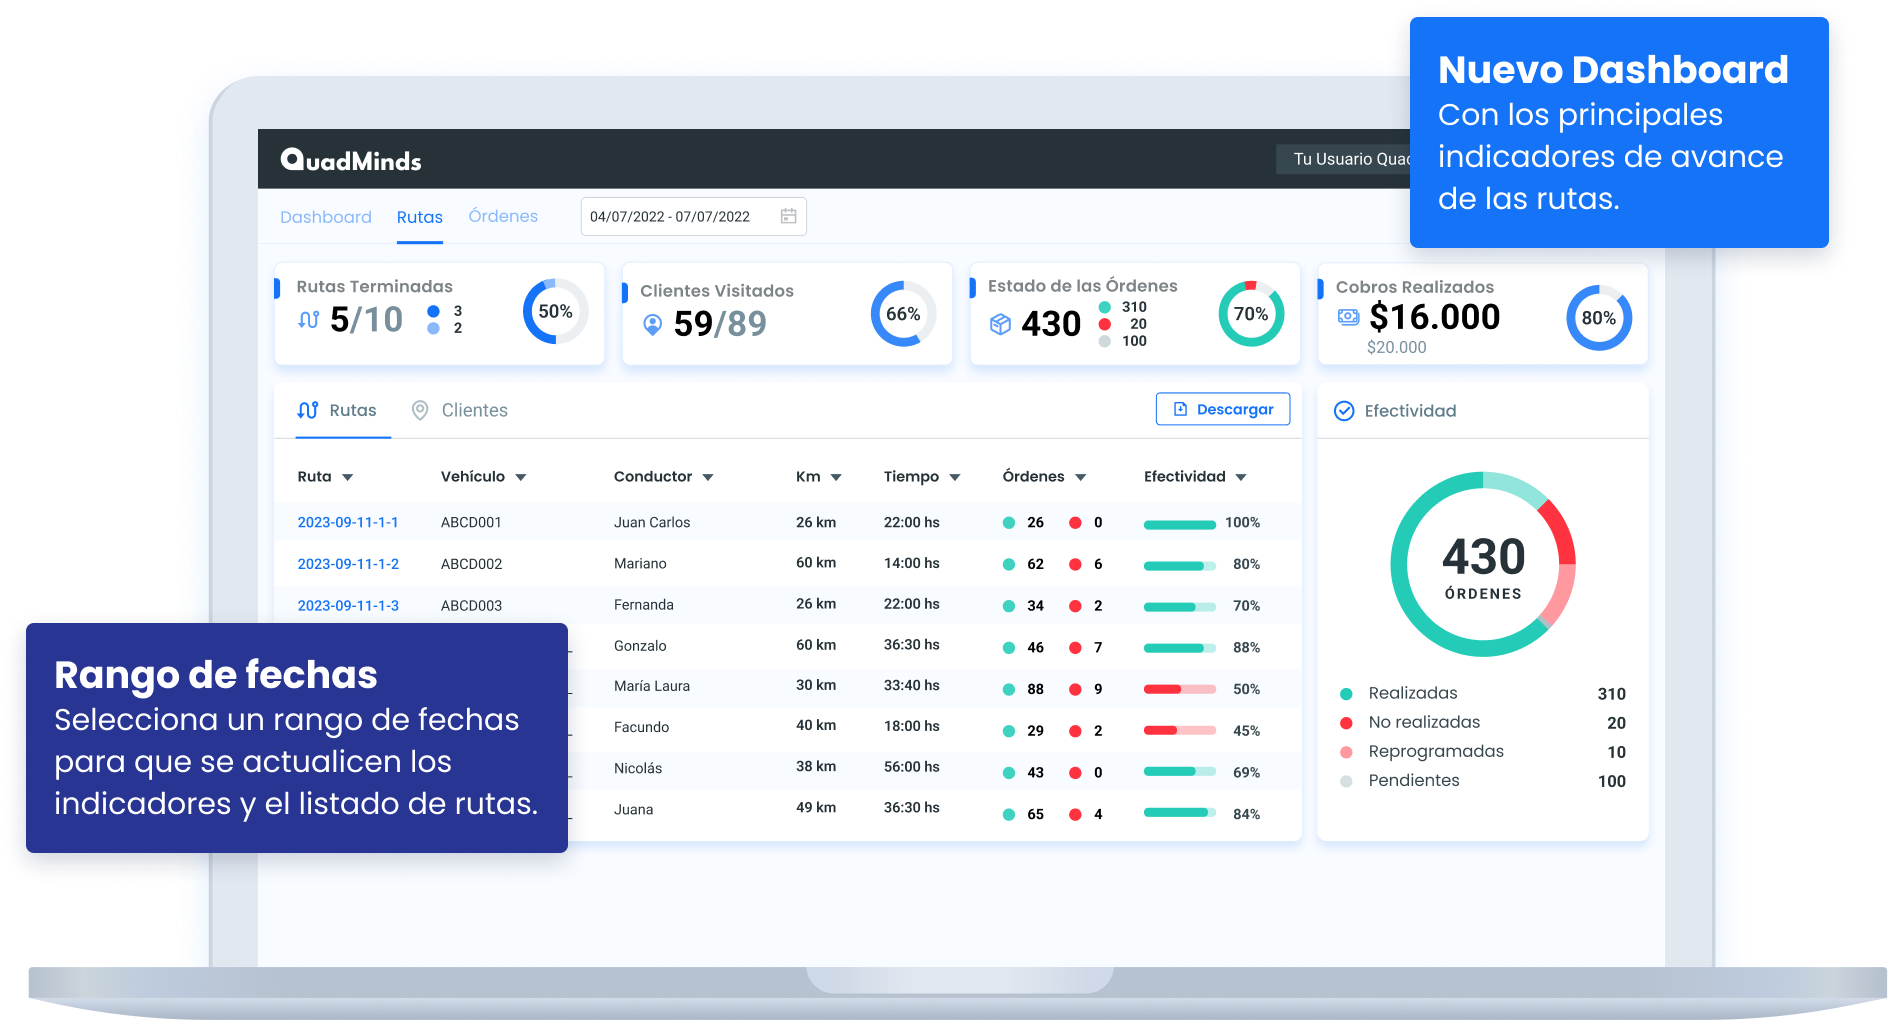Open the Efectividad column sort arrow
The width and height of the screenshot is (1888, 1026).
point(1241,478)
